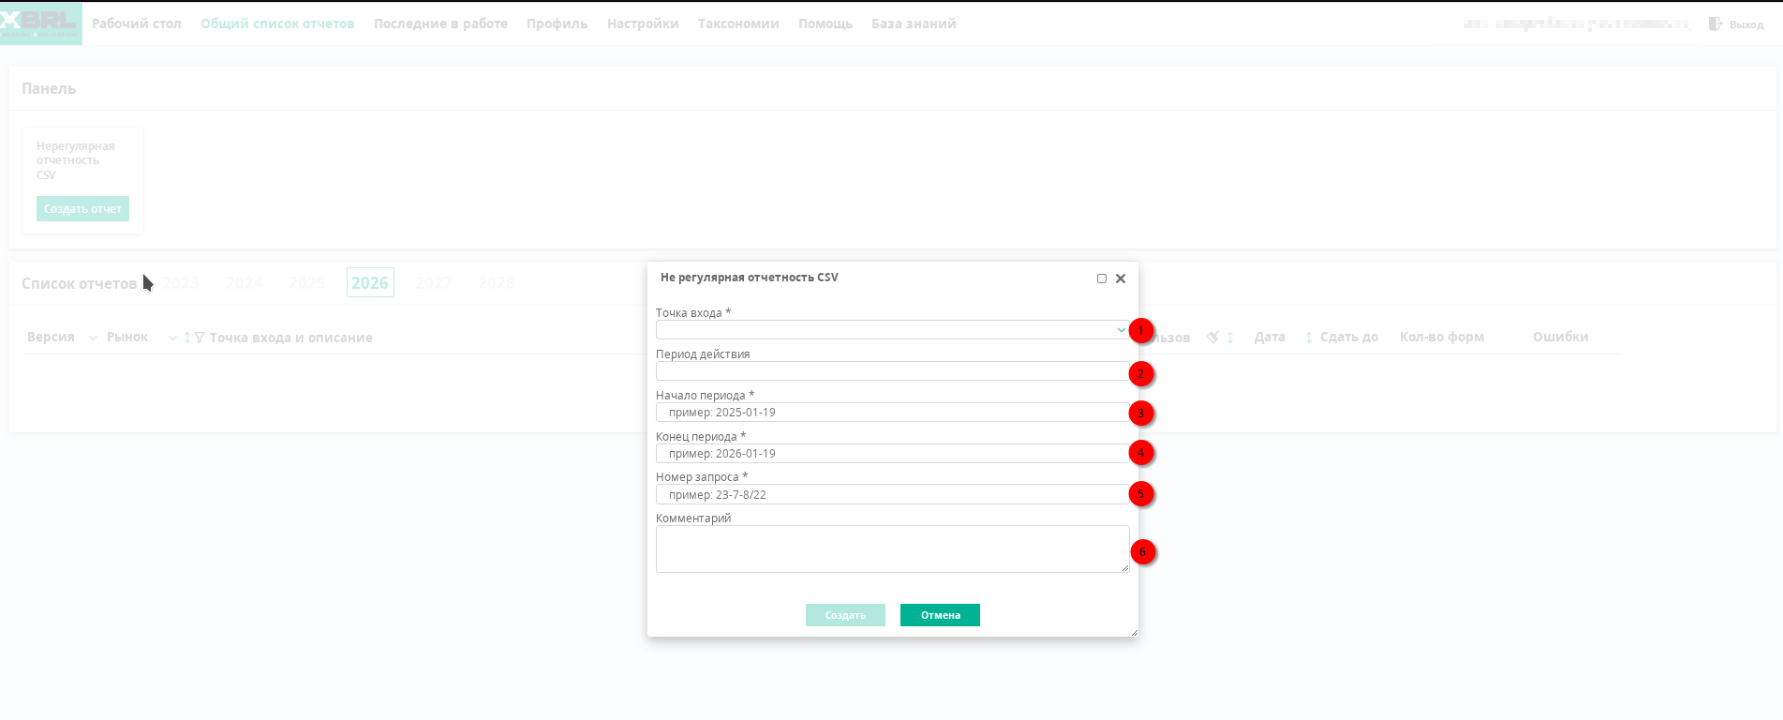
Task: Maximize the Не регулярная отчетность CSV dialog
Action: point(1101,279)
